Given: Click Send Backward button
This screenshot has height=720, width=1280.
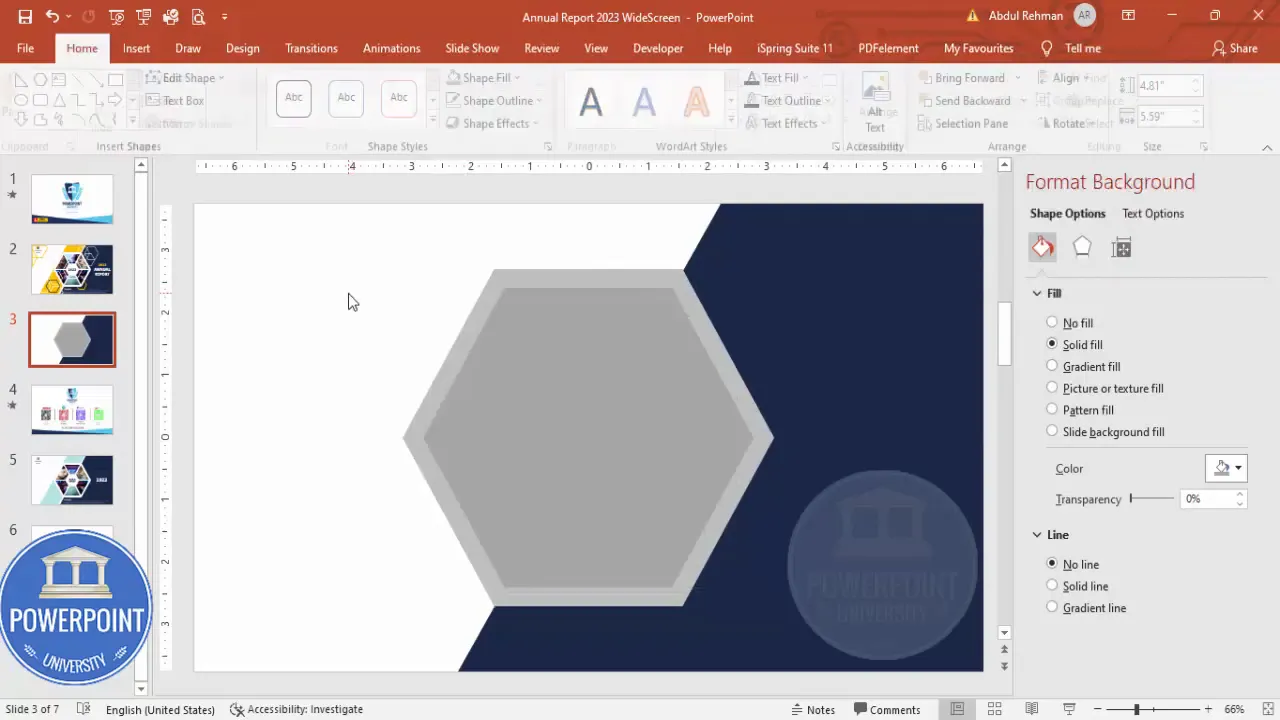Looking at the screenshot, I should [x=963, y=101].
